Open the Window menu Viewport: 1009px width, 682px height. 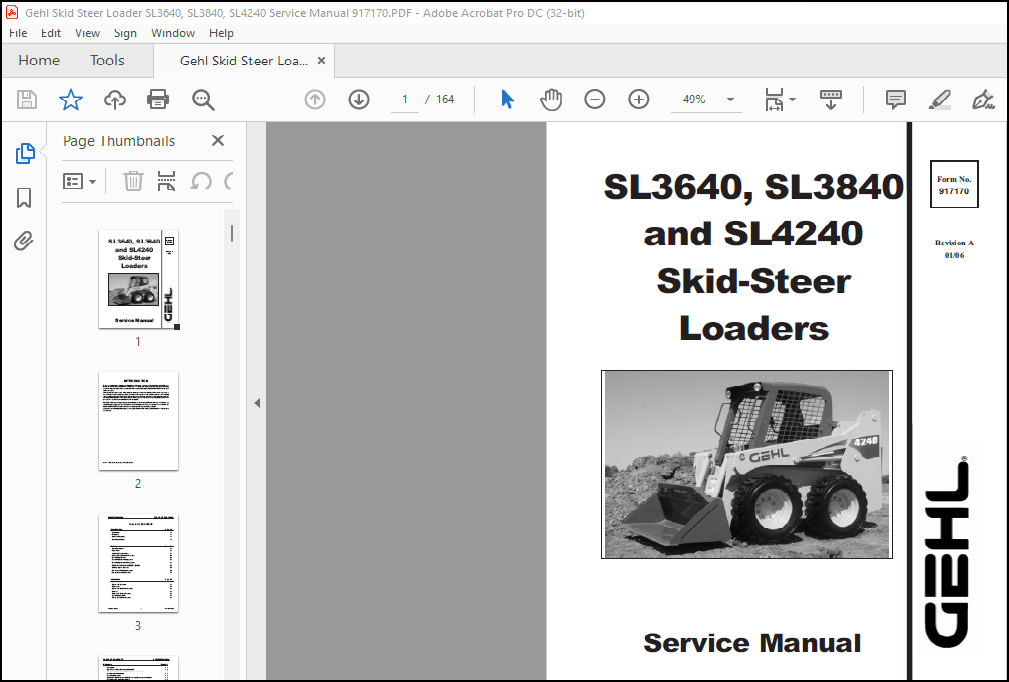[173, 33]
